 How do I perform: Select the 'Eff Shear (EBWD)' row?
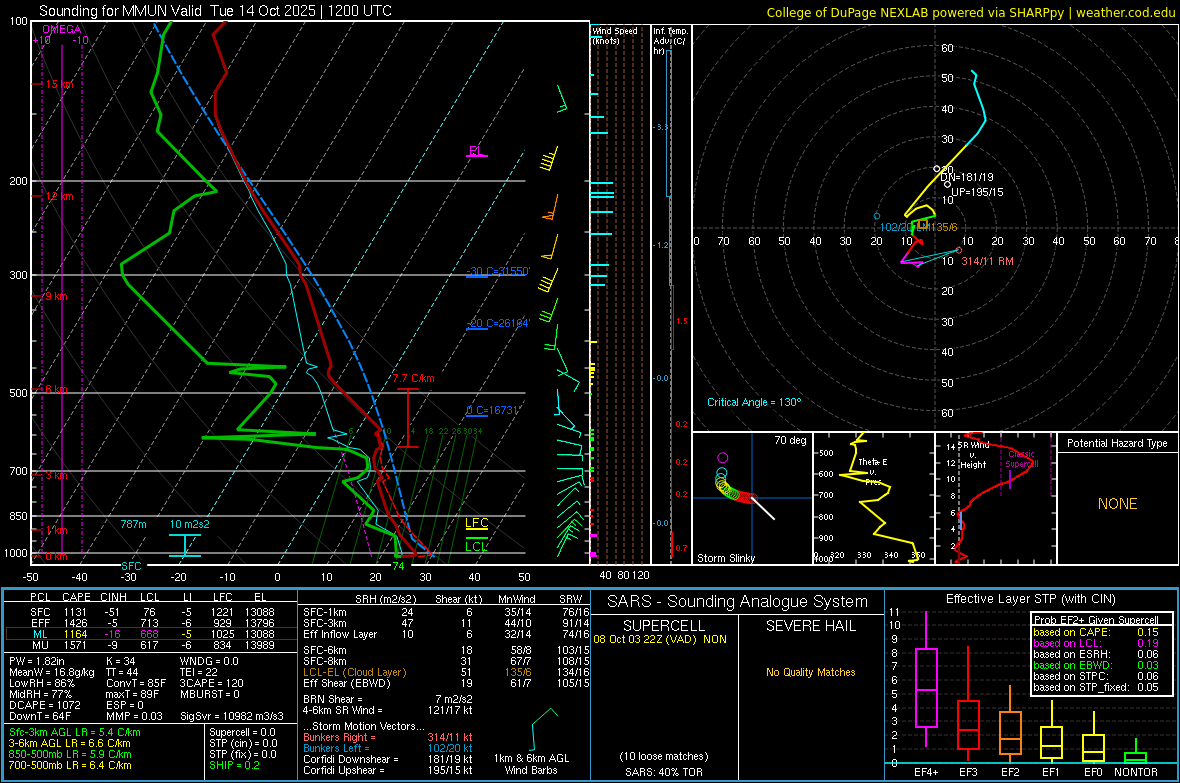[446, 684]
